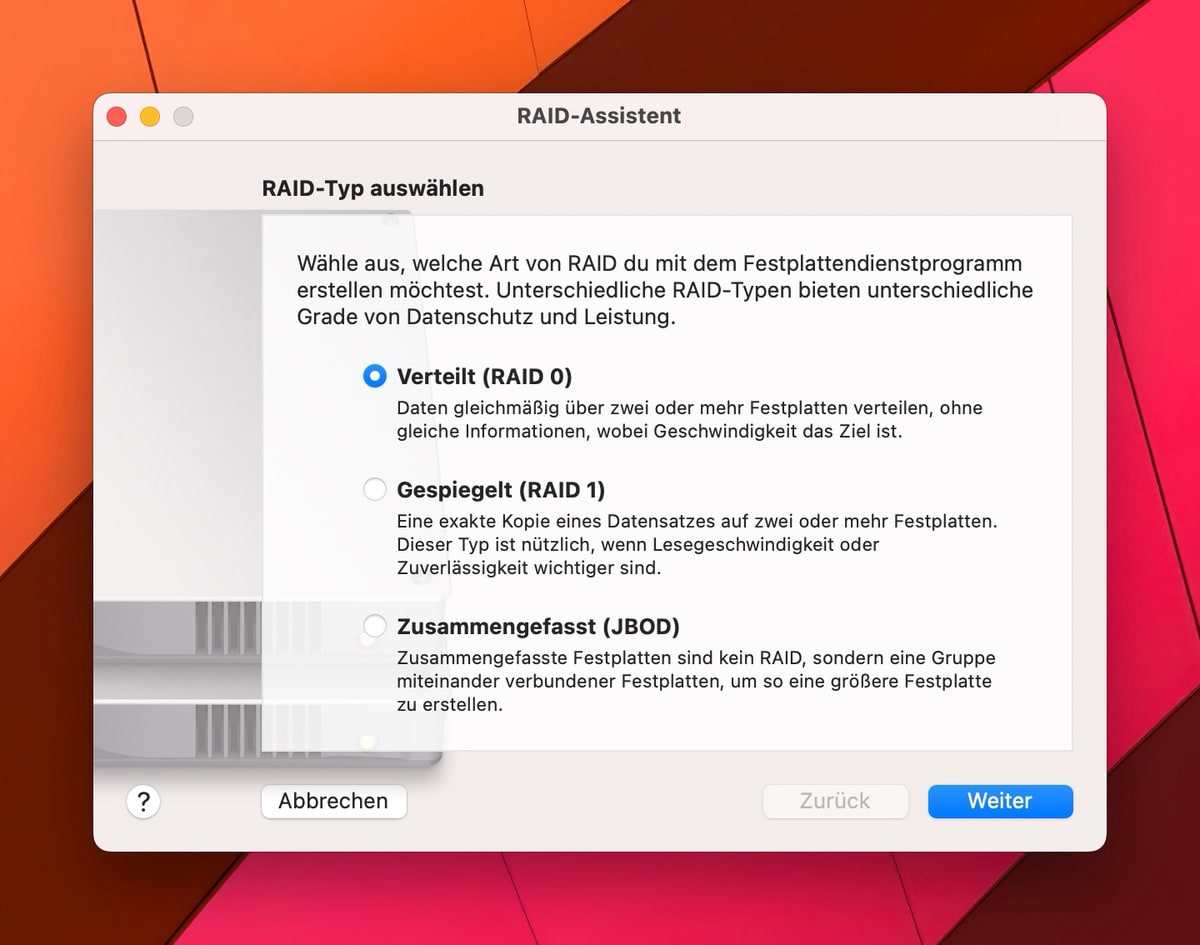The height and width of the screenshot is (945, 1200).
Task: Click the Zusammengefasst (JBOD) bold label text
Action: pos(538,627)
